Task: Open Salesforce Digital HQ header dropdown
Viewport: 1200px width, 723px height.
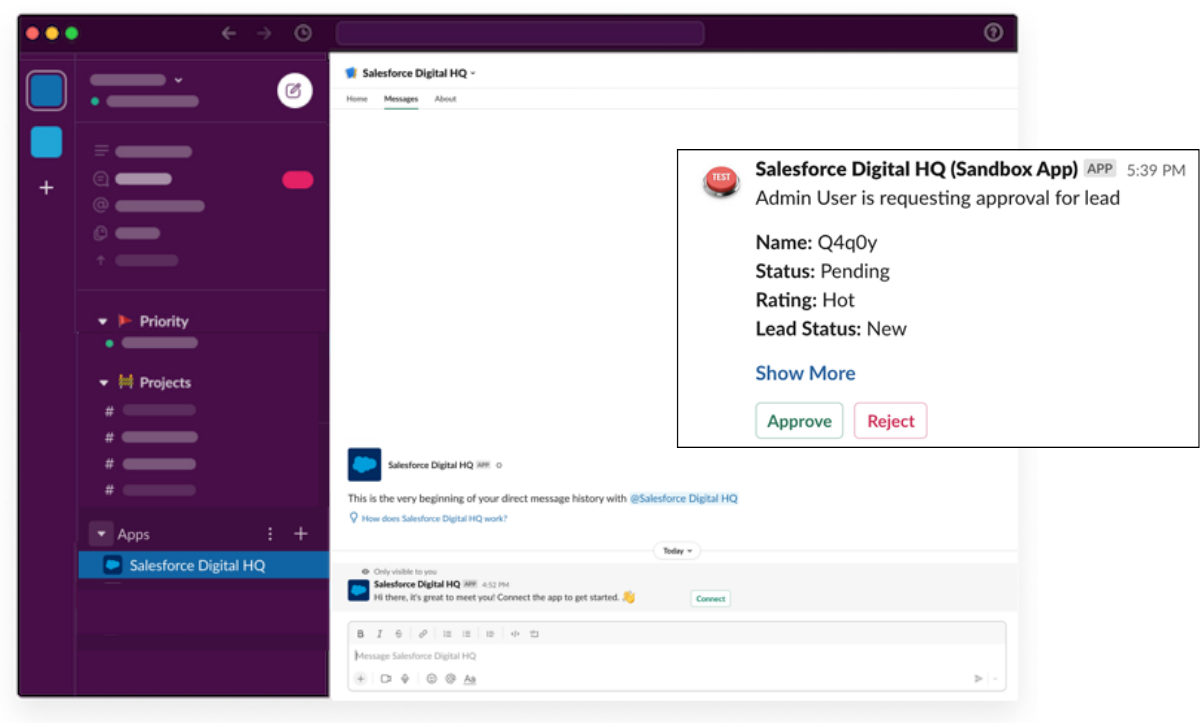Action: [x=473, y=73]
